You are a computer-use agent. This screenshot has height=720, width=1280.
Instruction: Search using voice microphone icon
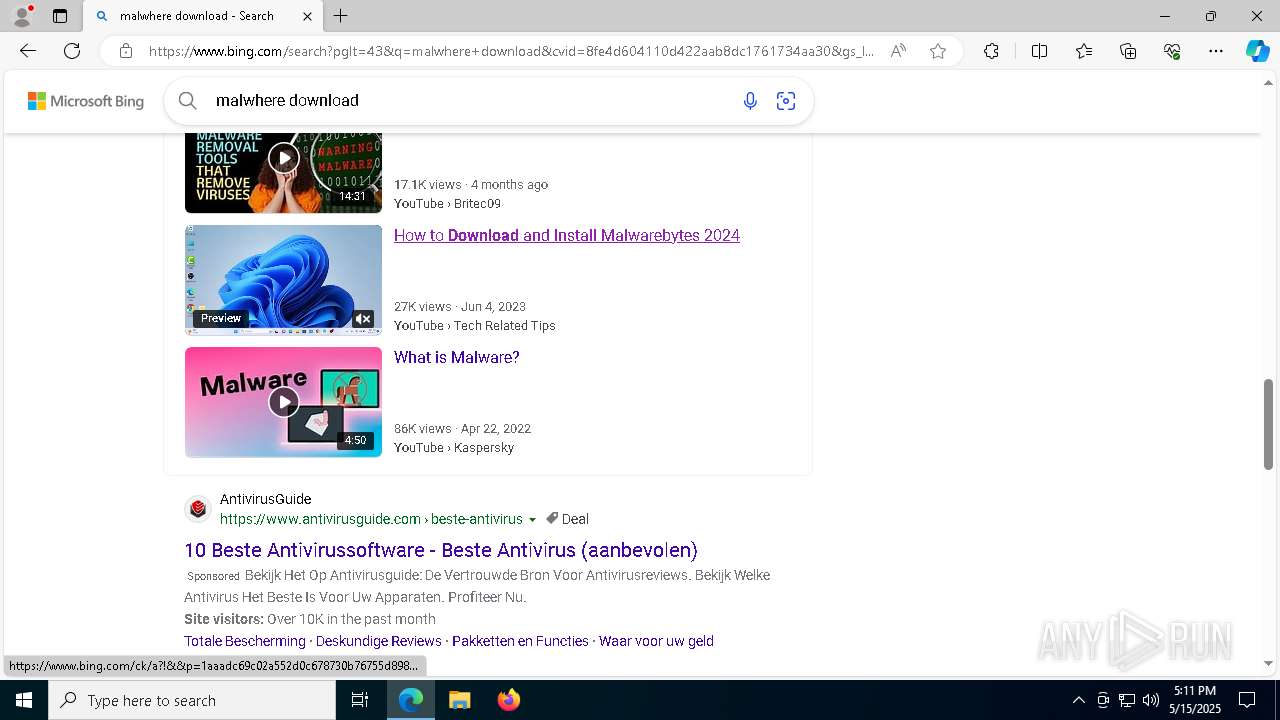750,100
